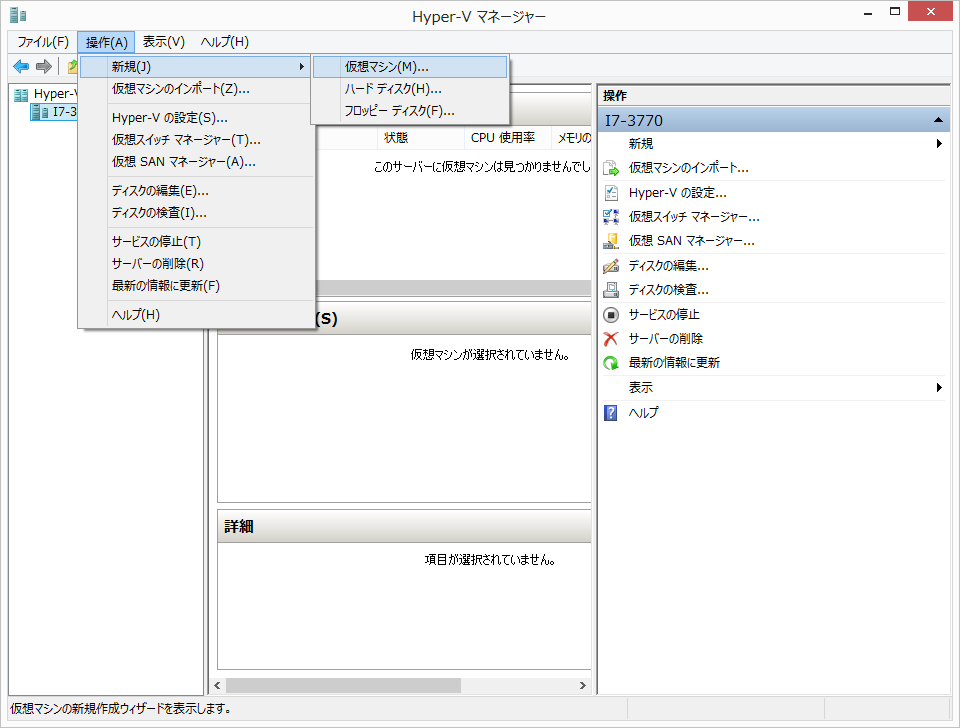The image size is (960, 728).
Task: Click the 仮想 SAN マネージャー icon
Action: [x=610, y=241]
